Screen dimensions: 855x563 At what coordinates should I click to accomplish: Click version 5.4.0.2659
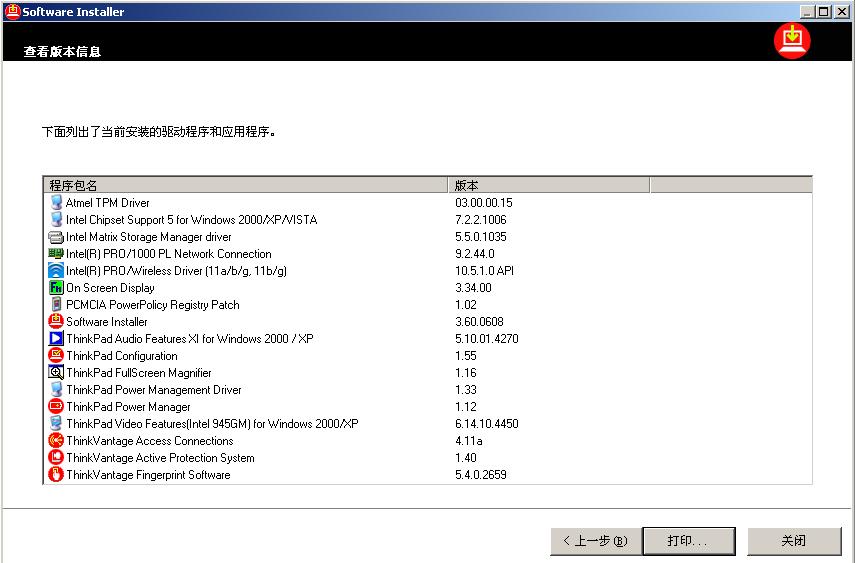coord(480,475)
